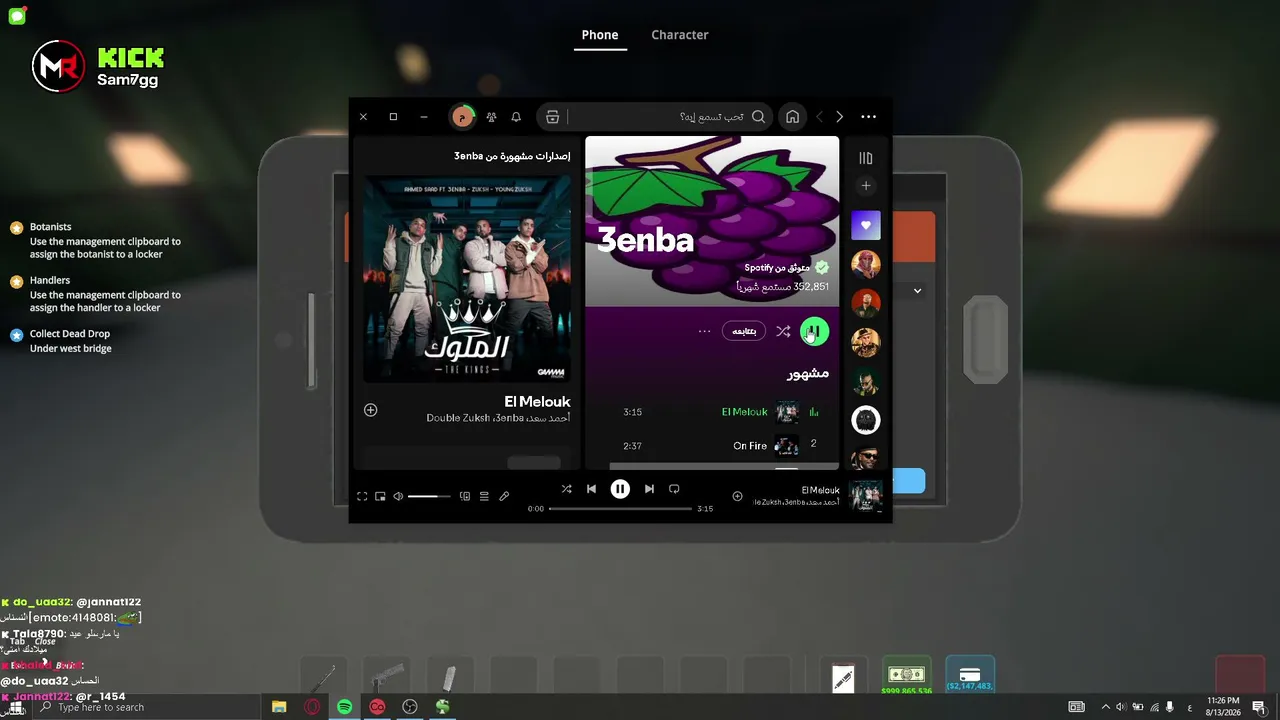Toggle shuffle in the bottom player bar
The height and width of the screenshot is (720, 1280).
pos(566,489)
